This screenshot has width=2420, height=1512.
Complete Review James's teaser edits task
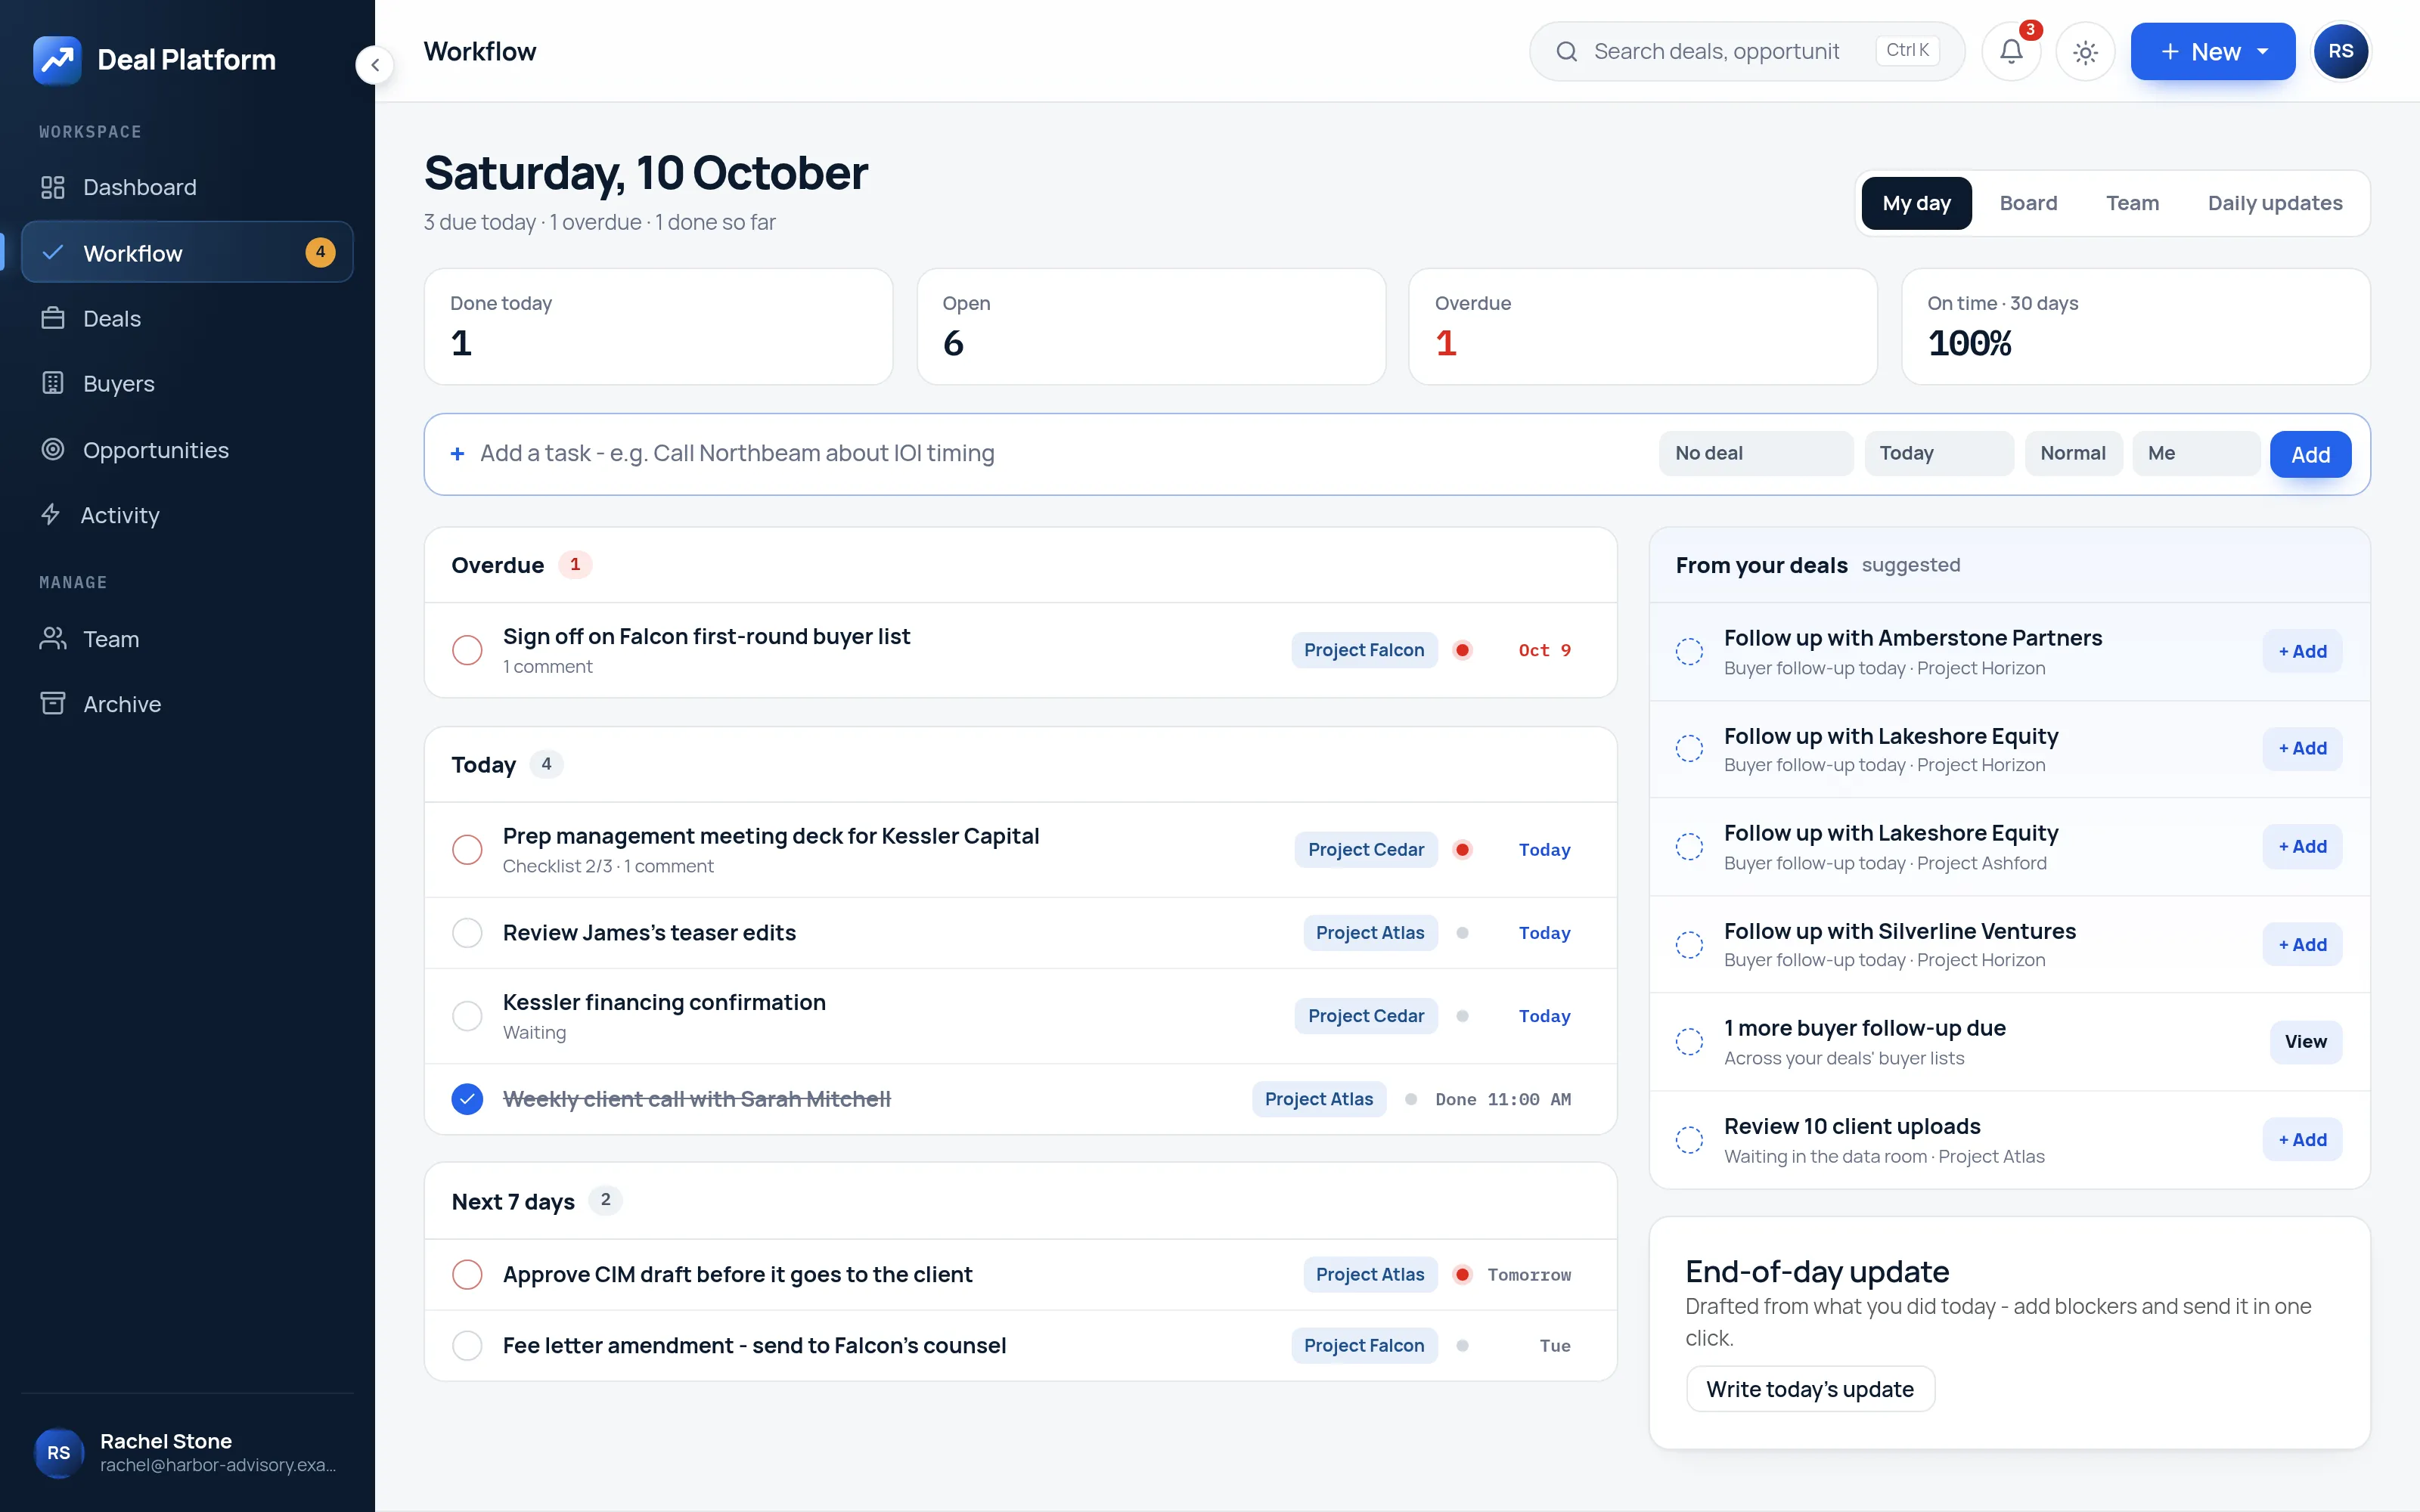click(x=467, y=933)
